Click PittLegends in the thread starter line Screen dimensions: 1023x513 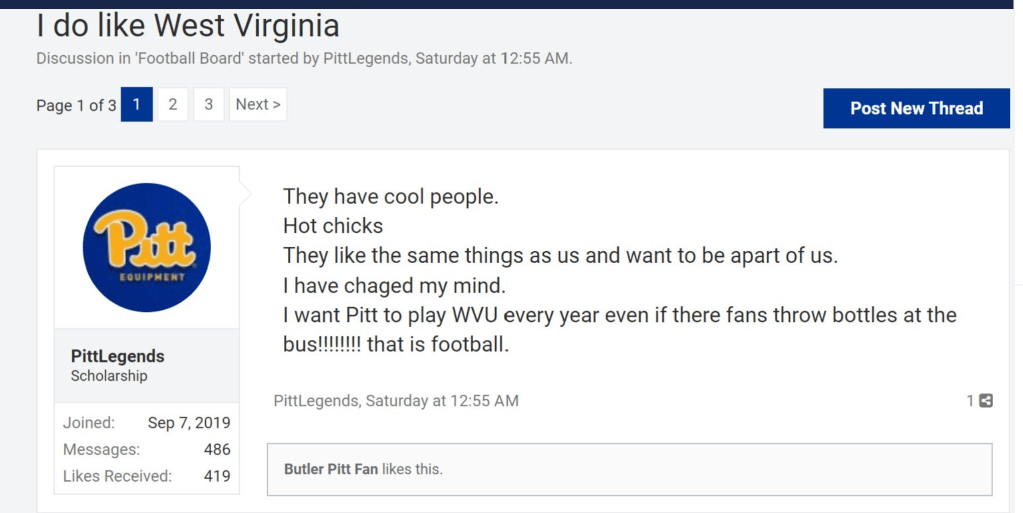coord(366,58)
